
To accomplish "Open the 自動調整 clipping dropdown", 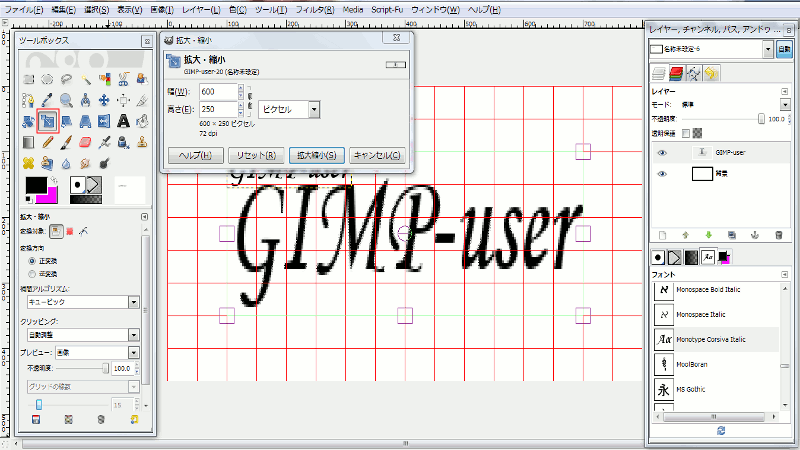I will click(x=83, y=335).
